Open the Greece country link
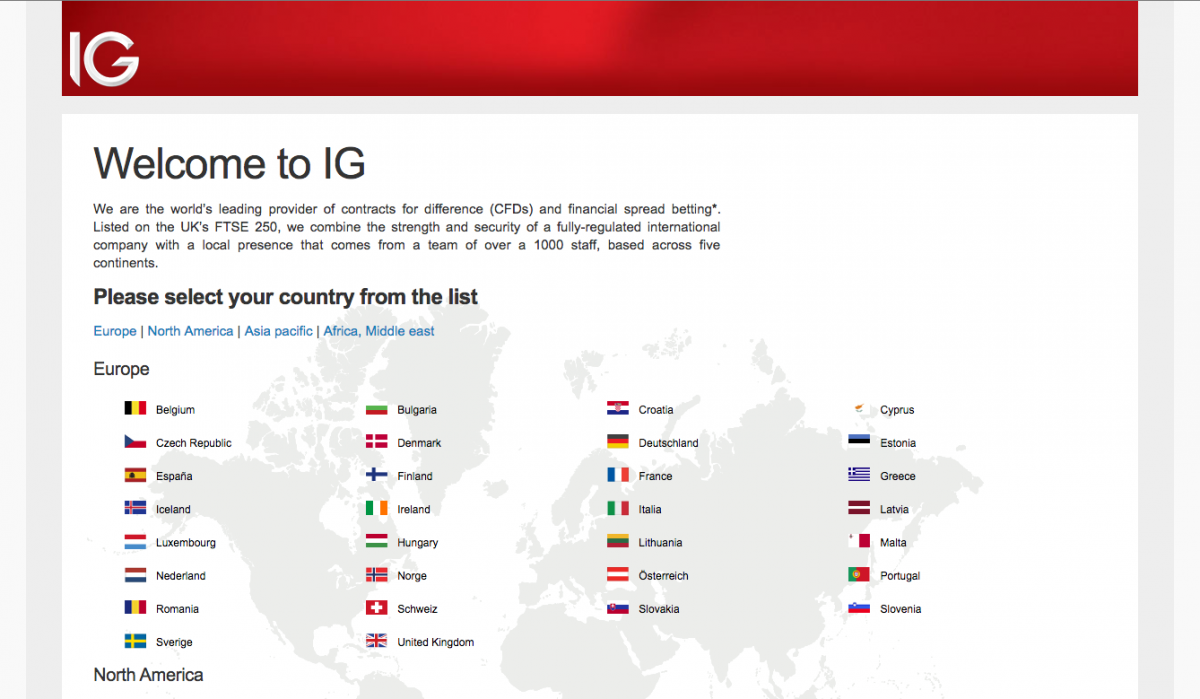This screenshot has height=699, width=1200. click(x=898, y=476)
